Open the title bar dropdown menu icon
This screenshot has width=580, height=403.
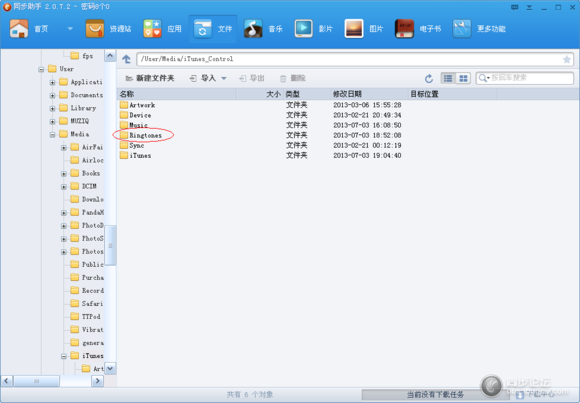(529, 7)
